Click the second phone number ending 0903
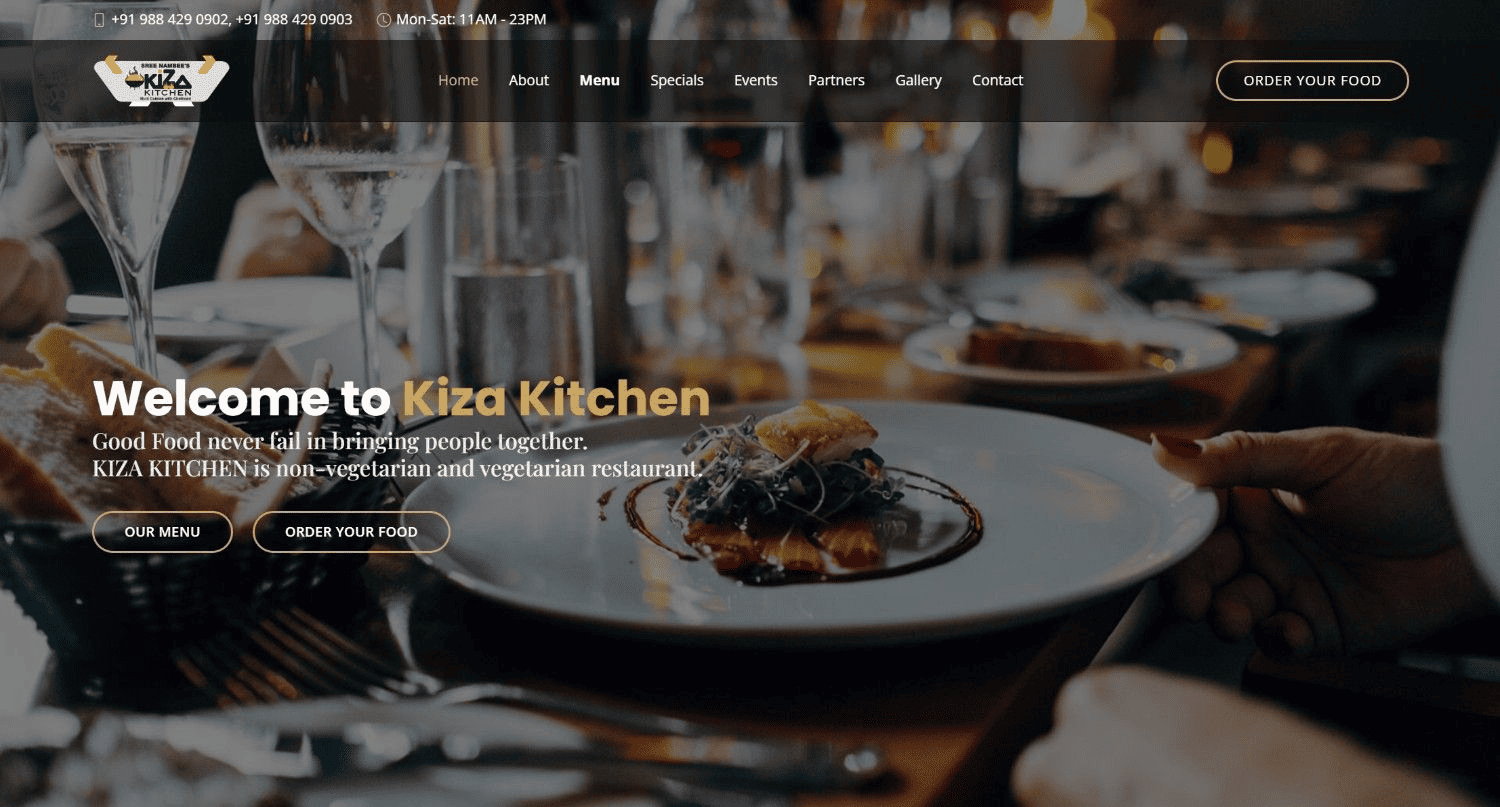The width and height of the screenshot is (1500, 807). coord(294,20)
